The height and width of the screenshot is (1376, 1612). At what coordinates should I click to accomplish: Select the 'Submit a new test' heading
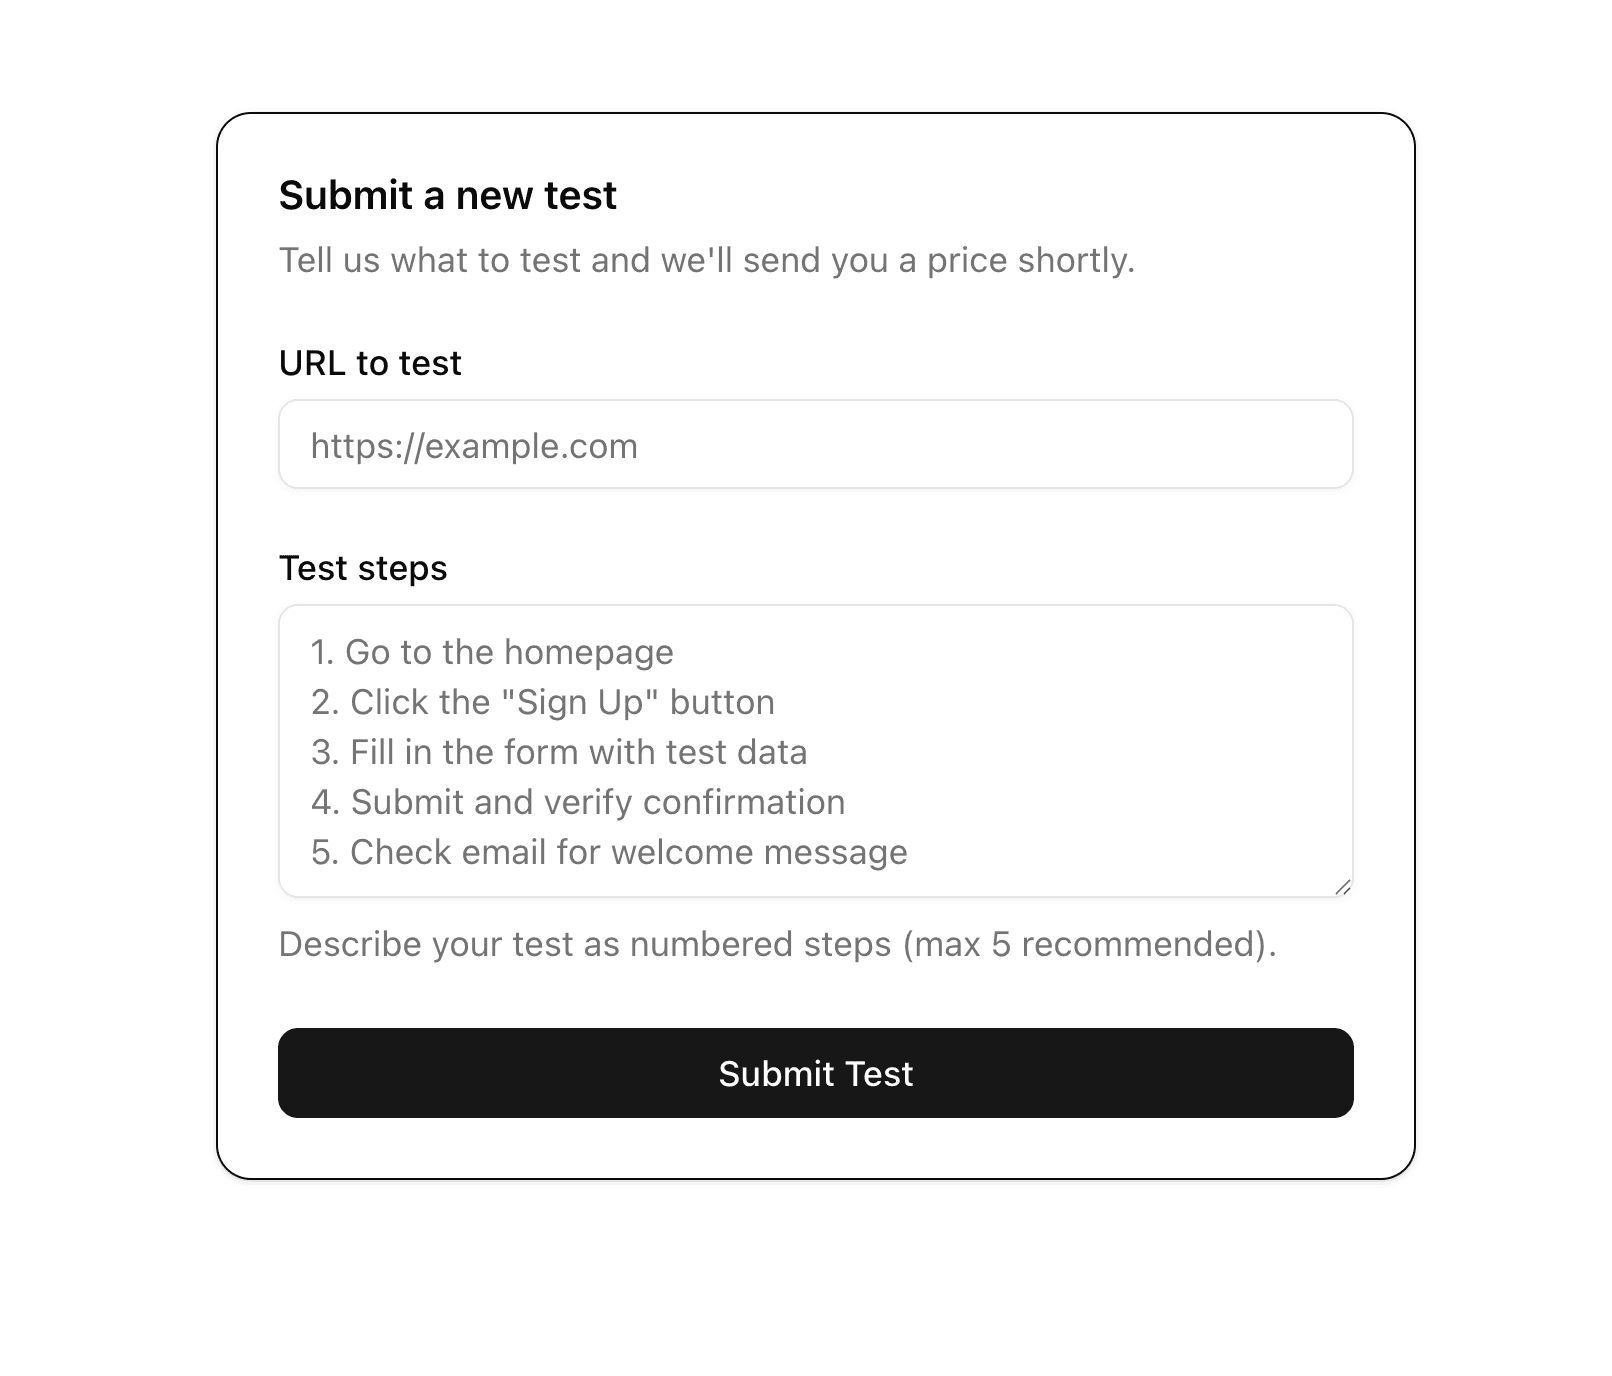pyautogui.click(x=448, y=196)
